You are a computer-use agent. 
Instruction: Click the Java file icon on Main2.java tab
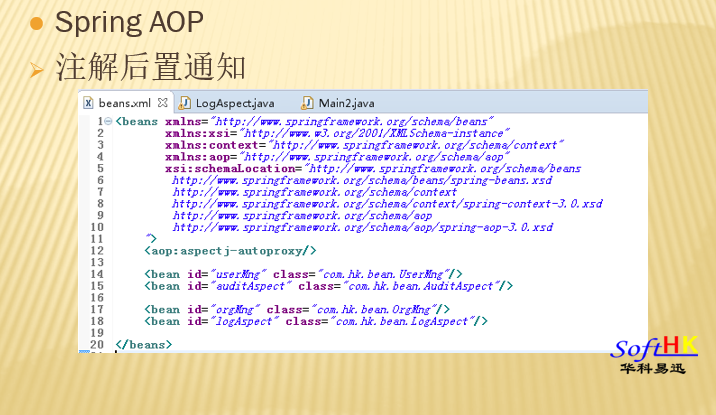(307, 103)
